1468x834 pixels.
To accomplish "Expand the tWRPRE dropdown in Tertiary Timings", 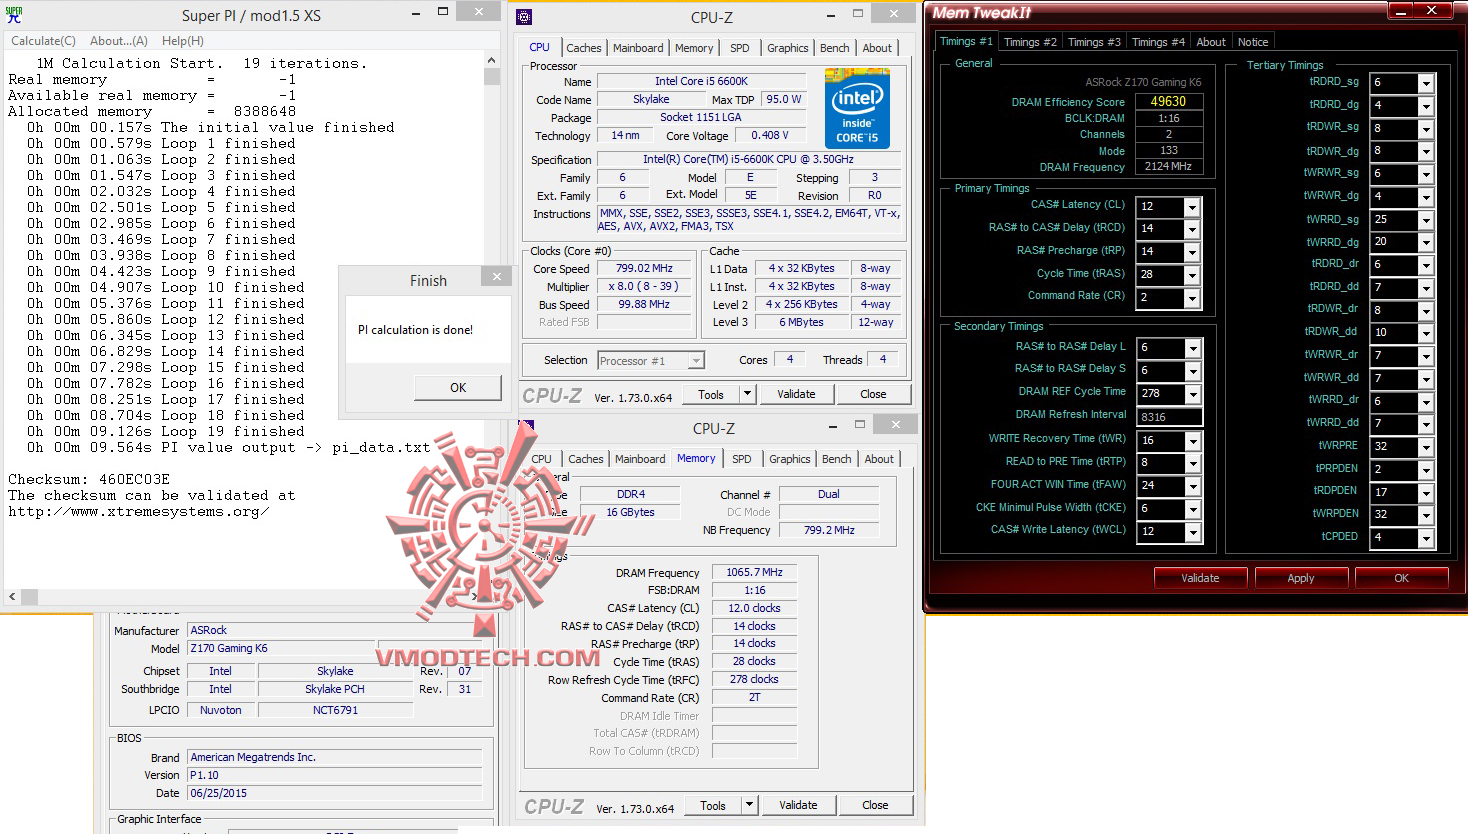I will [x=1427, y=447].
